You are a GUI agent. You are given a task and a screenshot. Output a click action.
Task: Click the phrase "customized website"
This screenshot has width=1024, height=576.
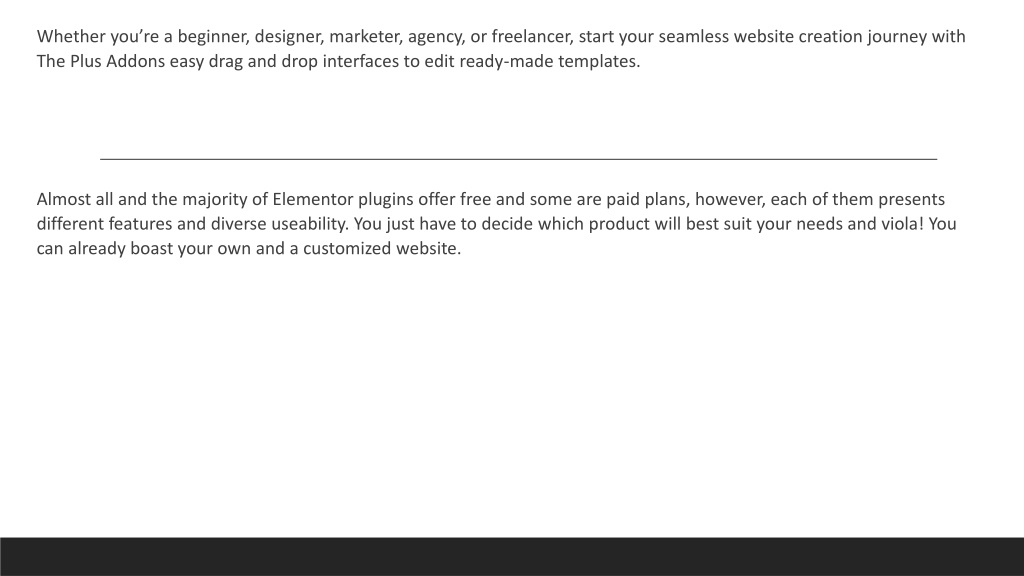click(379, 249)
